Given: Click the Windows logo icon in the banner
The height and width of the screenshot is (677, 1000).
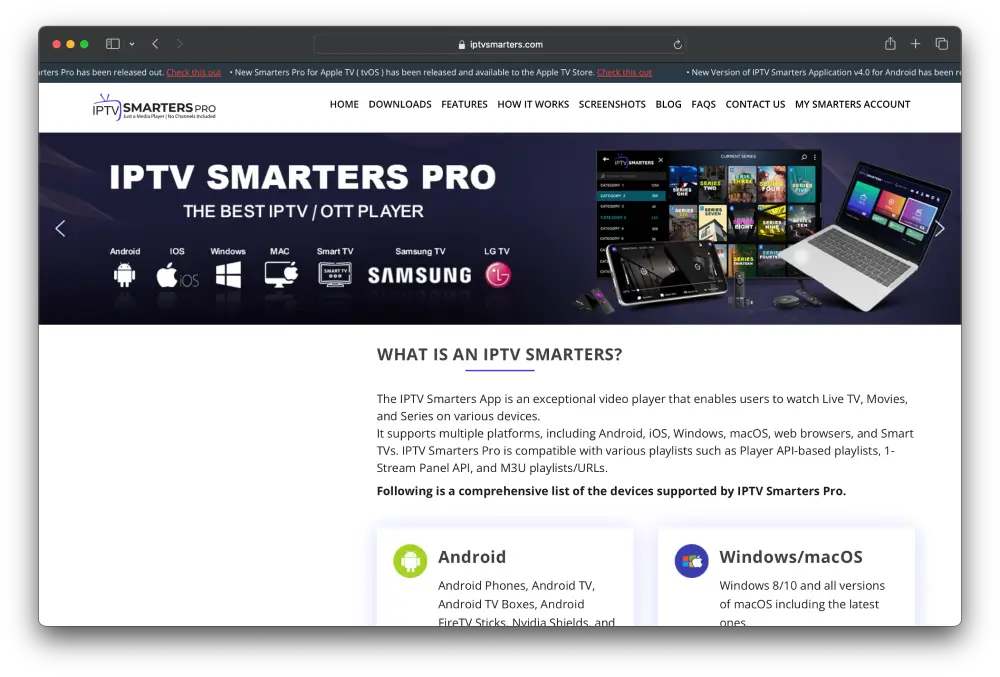Looking at the screenshot, I should click(x=228, y=275).
